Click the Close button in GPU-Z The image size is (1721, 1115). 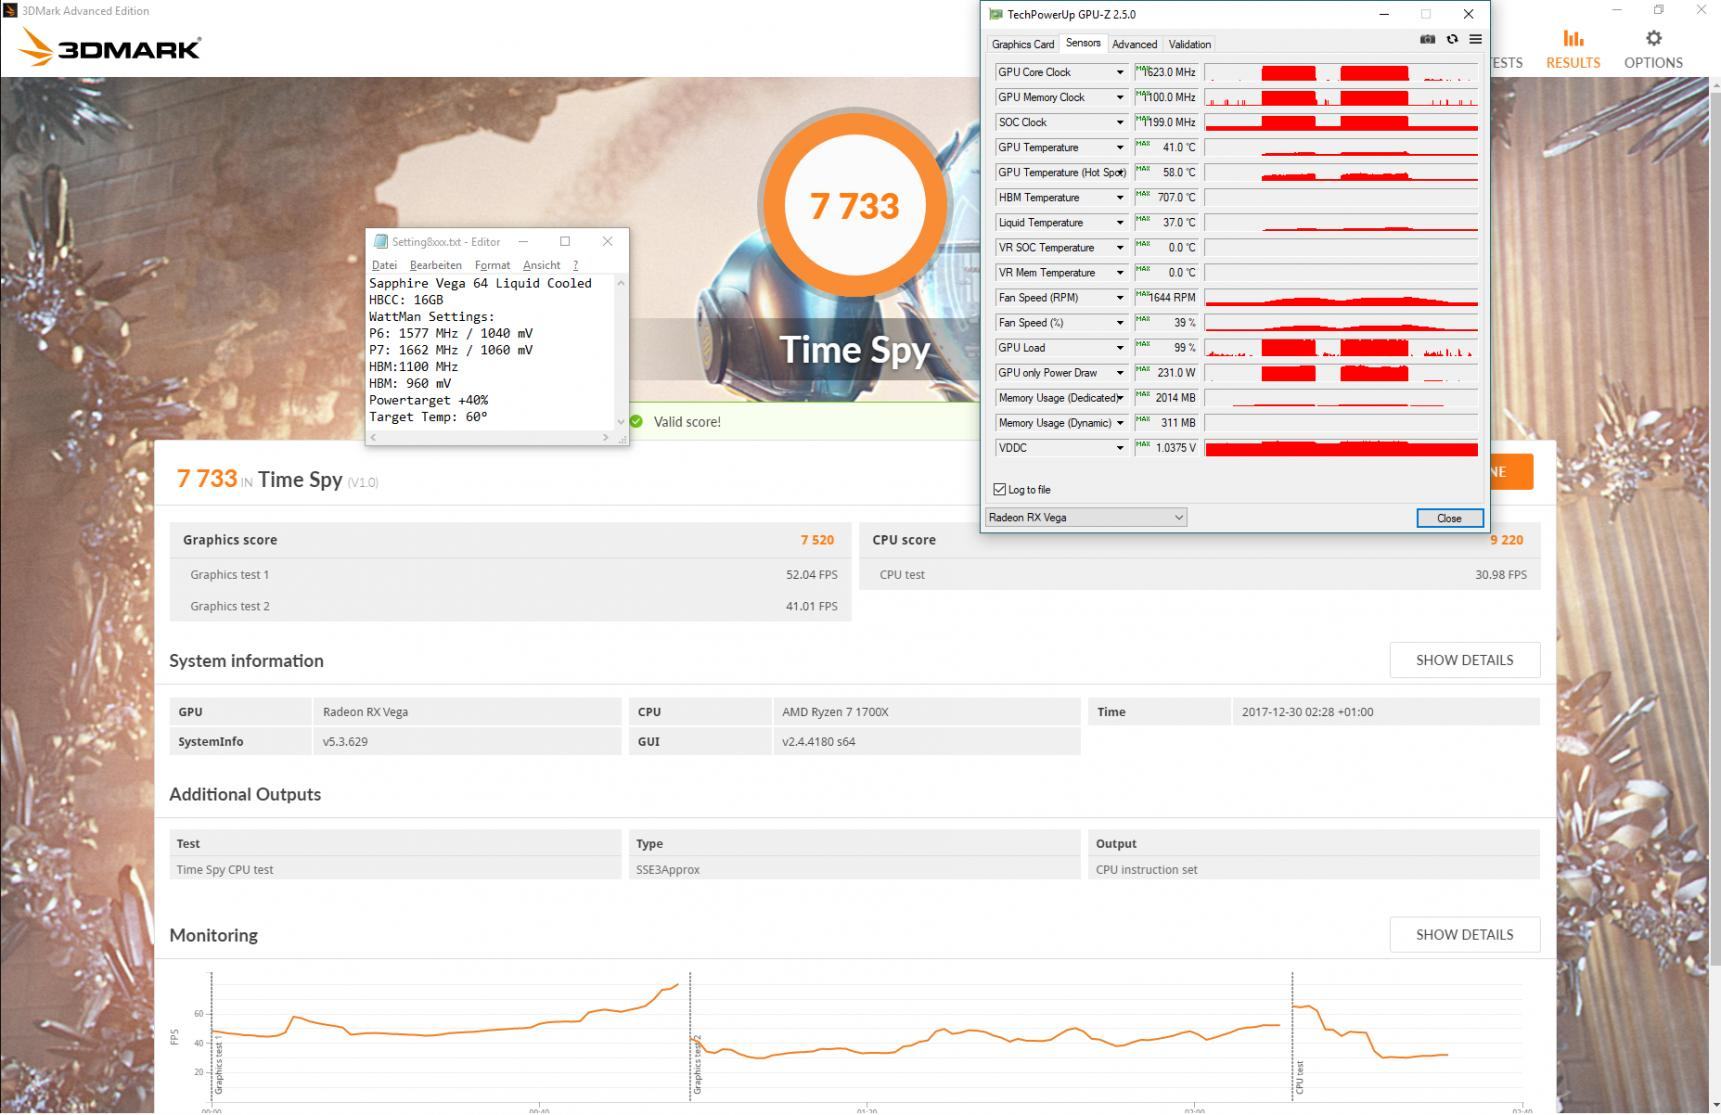tap(1449, 518)
